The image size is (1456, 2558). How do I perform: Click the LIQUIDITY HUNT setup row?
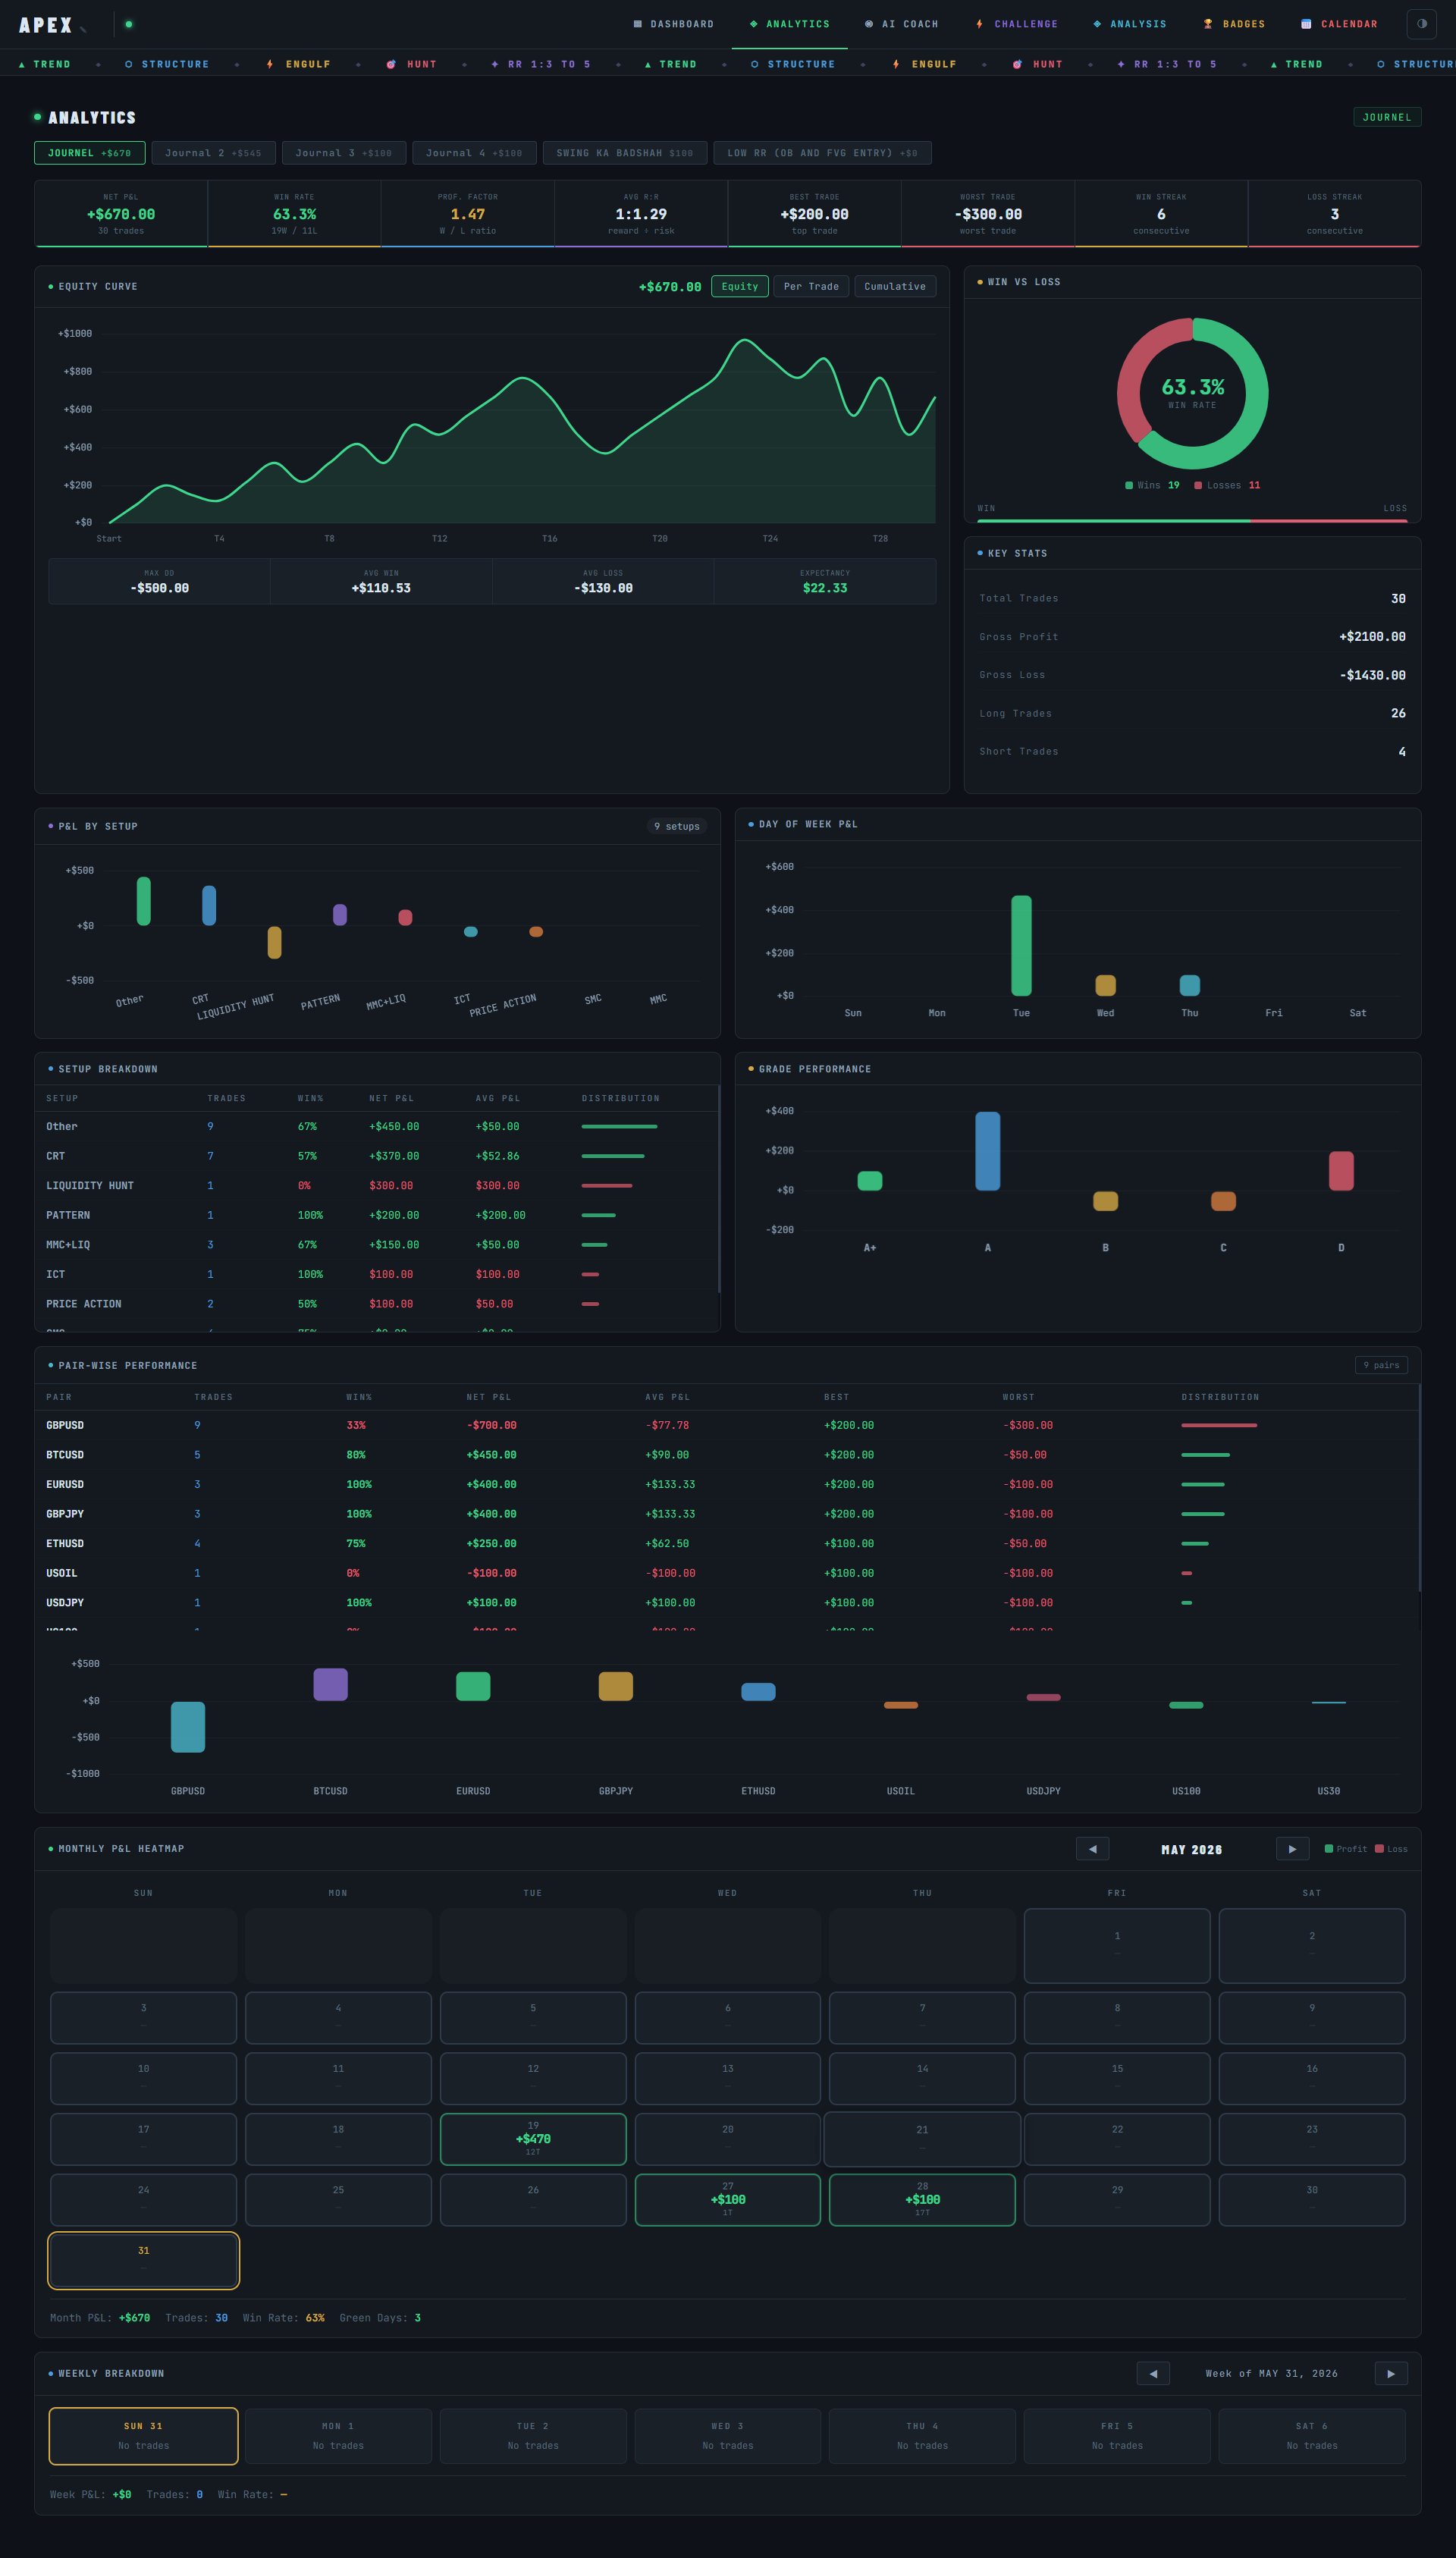tap(377, 1186)
